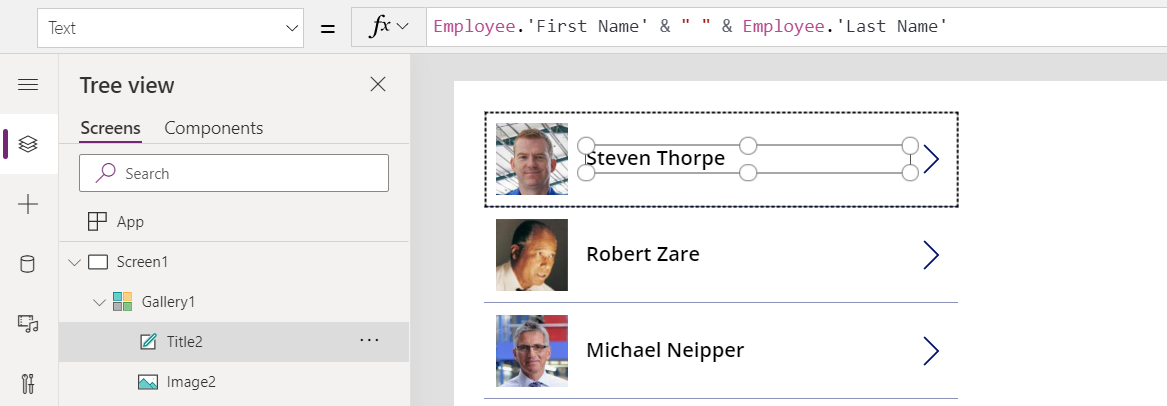The image size is (1167, 406).
Task: Click the arrow next to Steven Thorpe
Action: tap(931, 159)
